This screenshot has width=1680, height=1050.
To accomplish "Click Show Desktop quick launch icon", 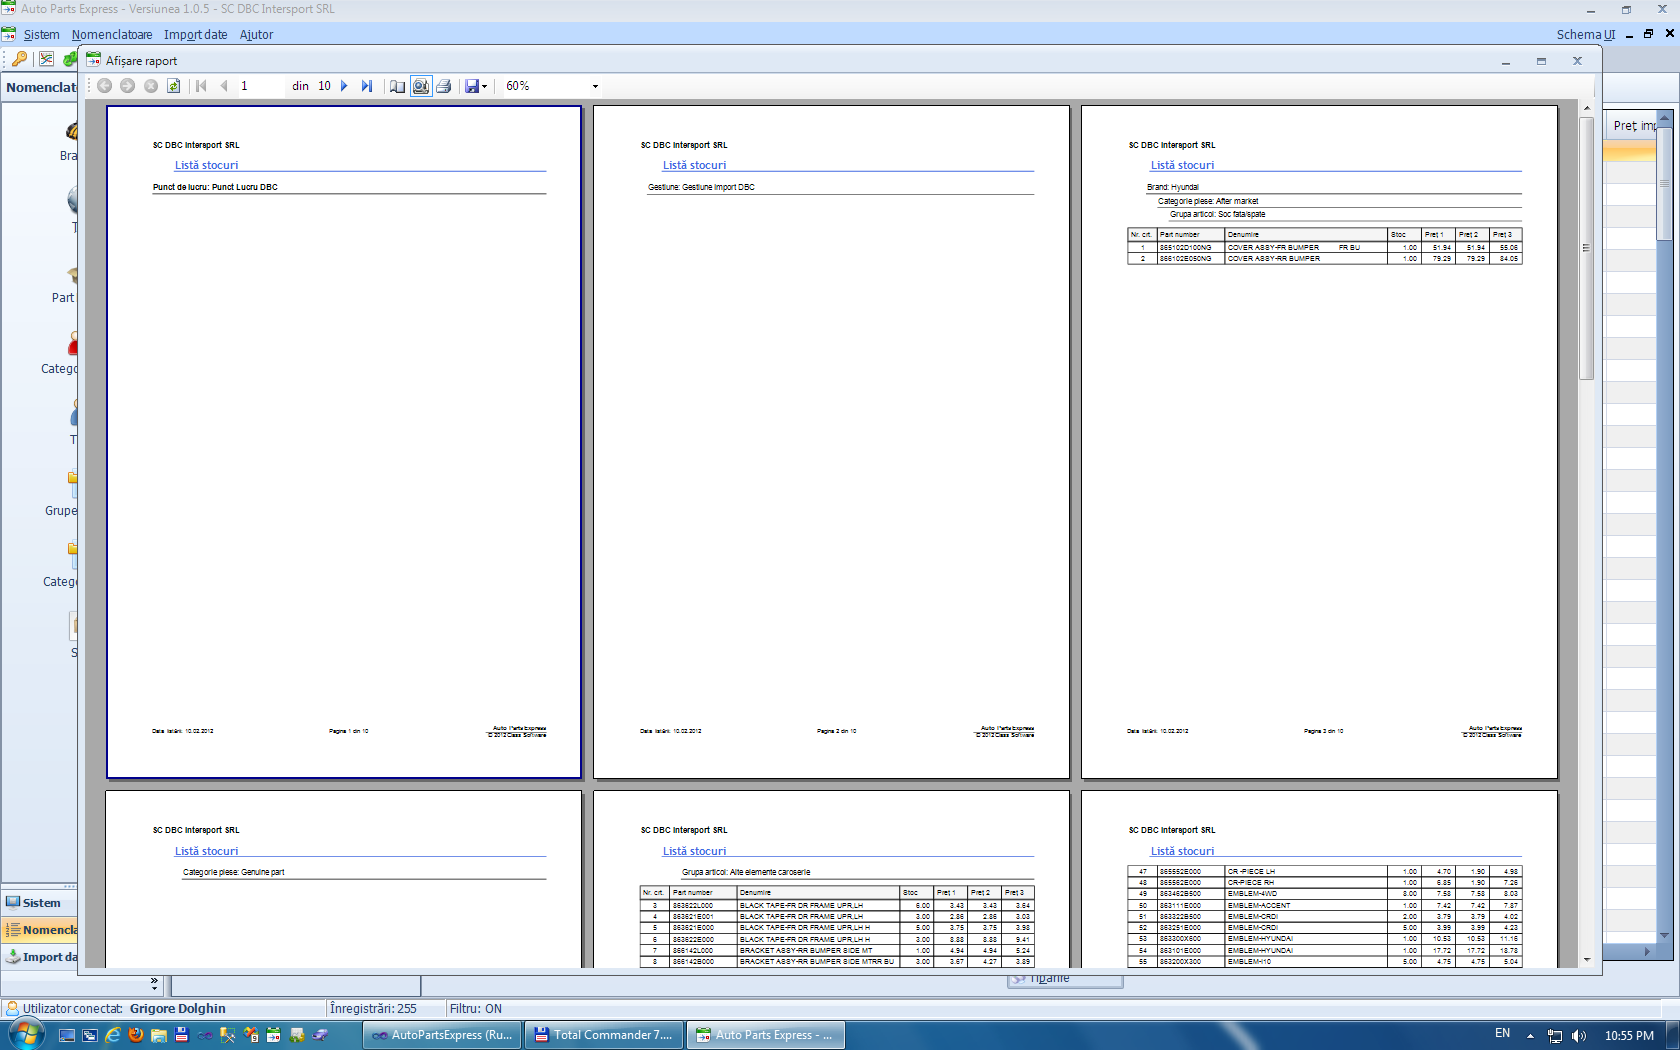I will point(67,1035).
